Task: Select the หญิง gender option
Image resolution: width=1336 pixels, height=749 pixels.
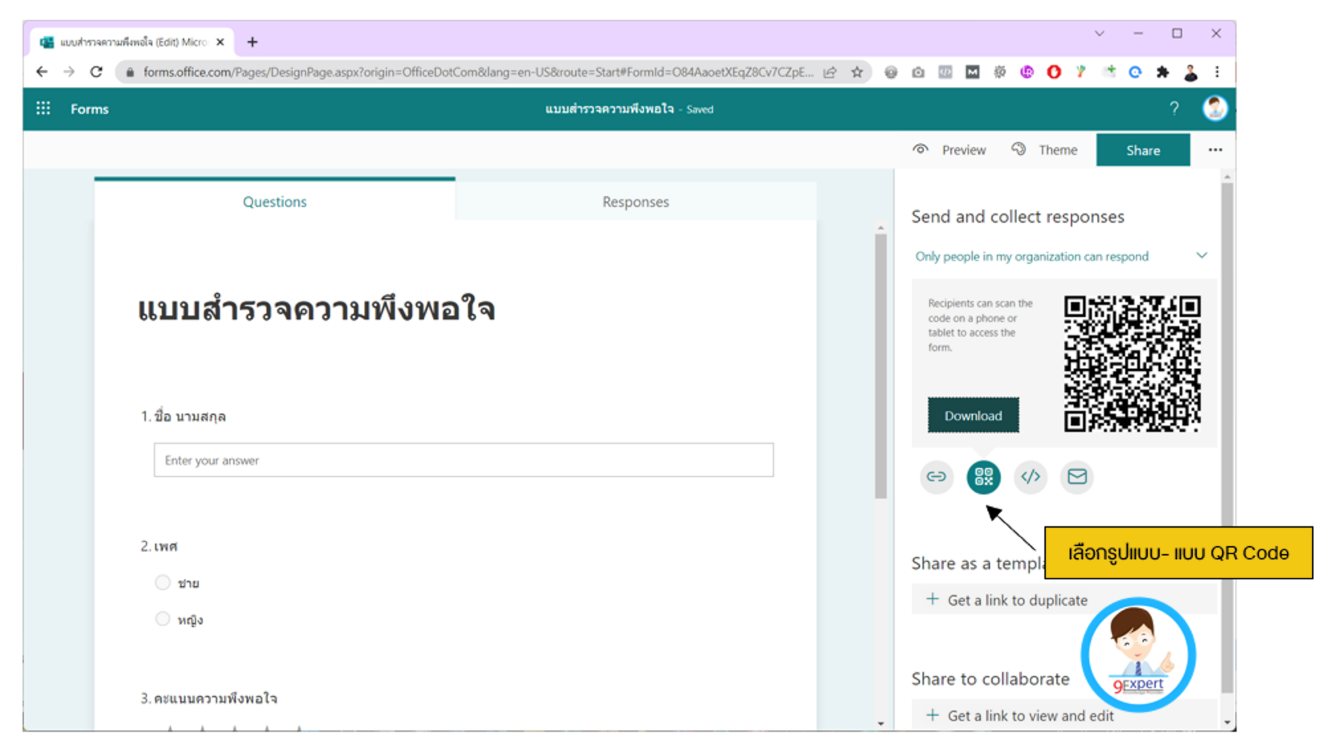Action: [162, 618]
